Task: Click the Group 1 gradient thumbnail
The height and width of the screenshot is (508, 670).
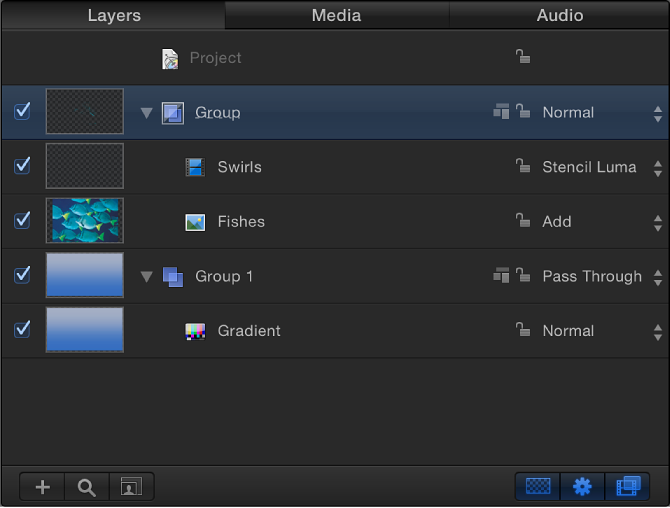Action: [85, 275]
